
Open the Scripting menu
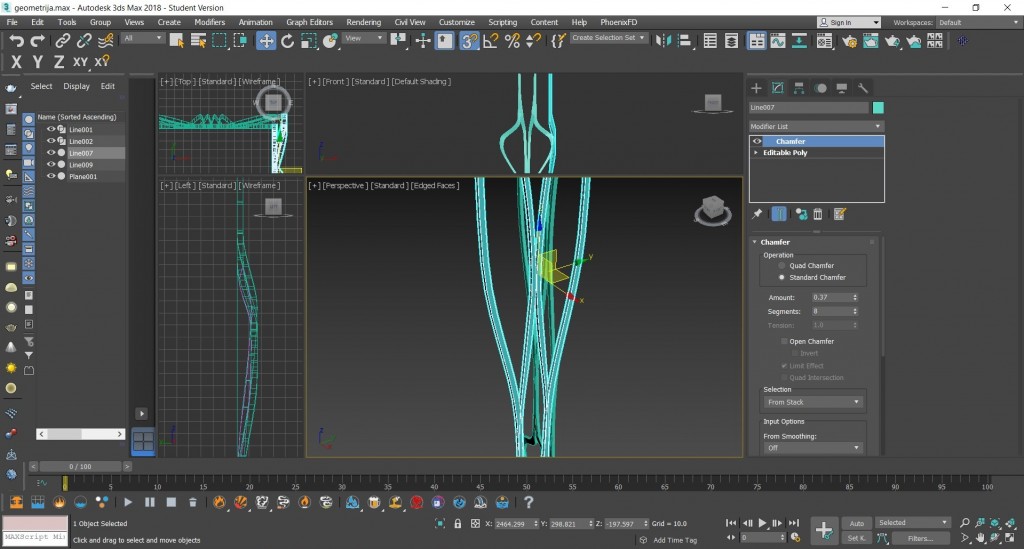[502, 22]
